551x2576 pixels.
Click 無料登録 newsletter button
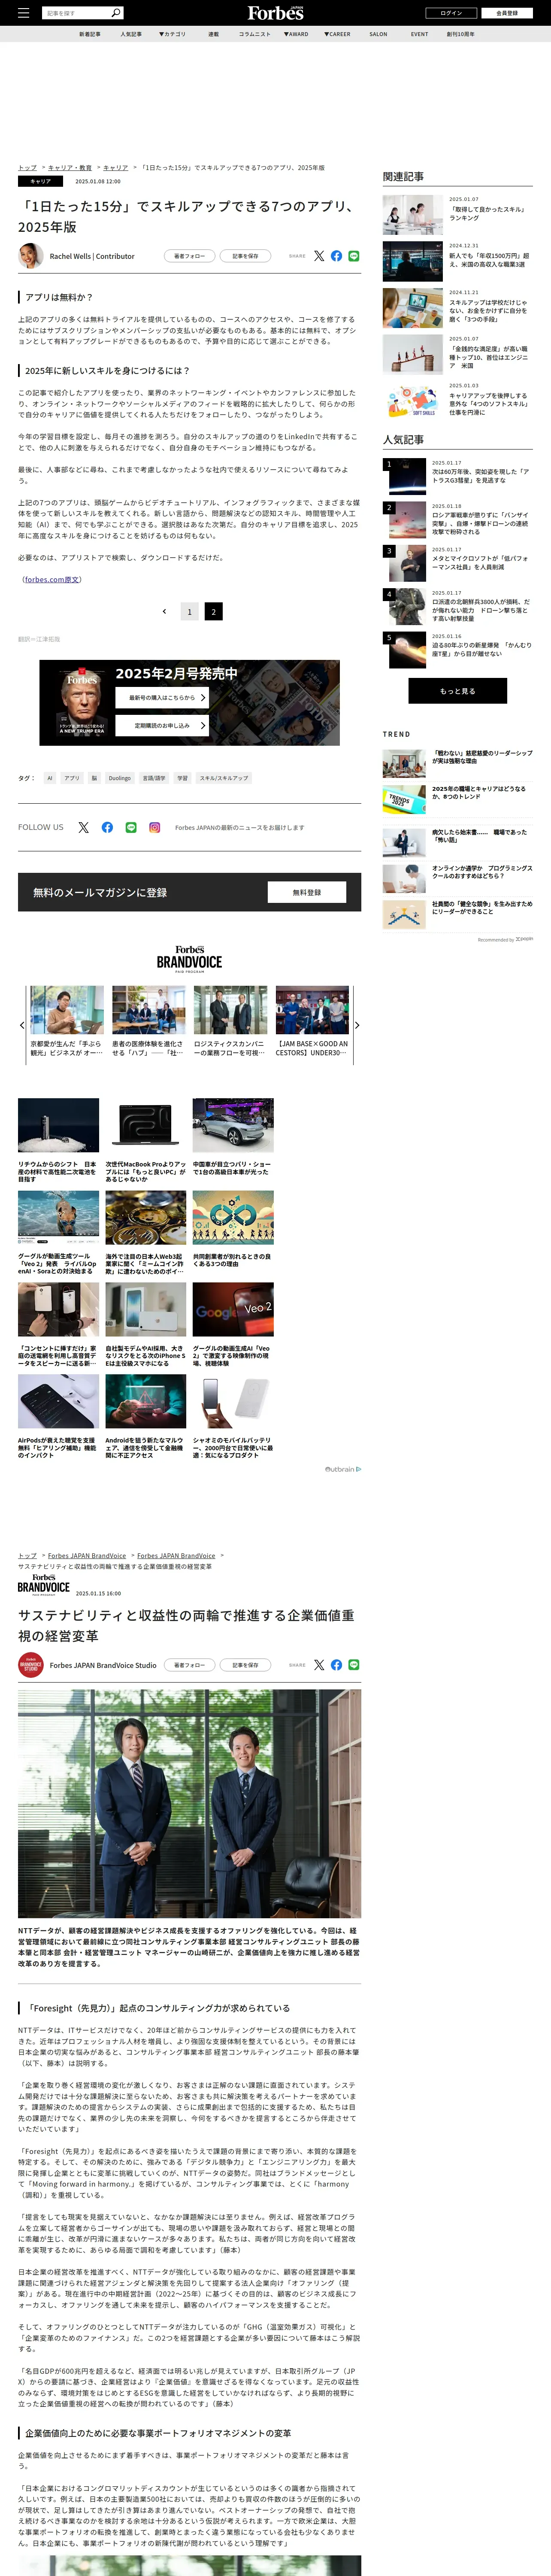(x=307, y=892)
